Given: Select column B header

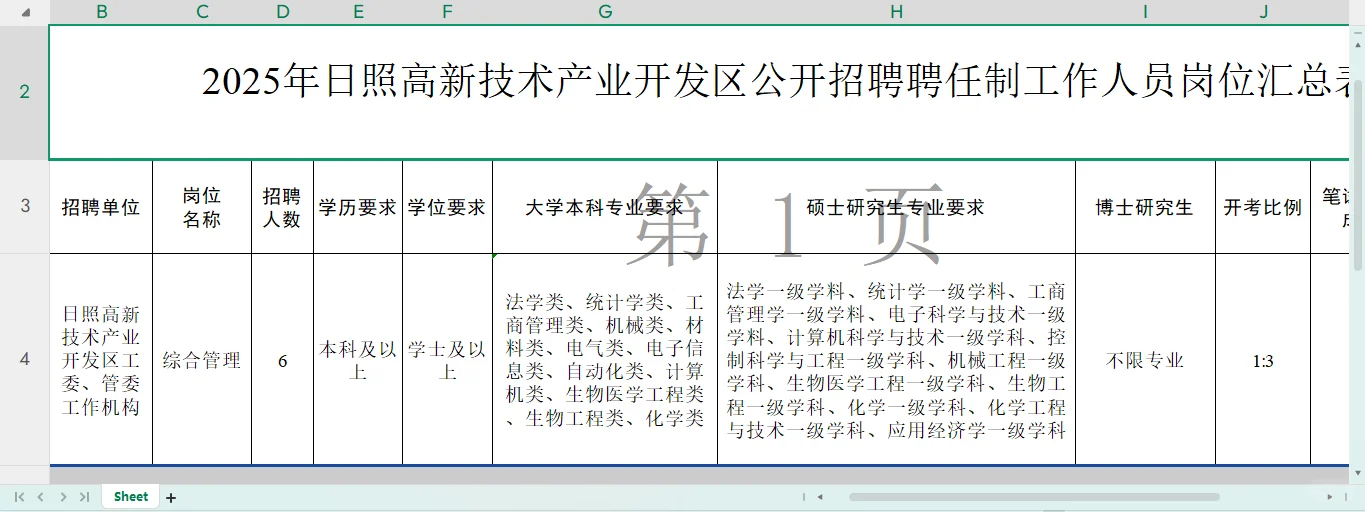Looking at the screenshot, I should 101,12.
